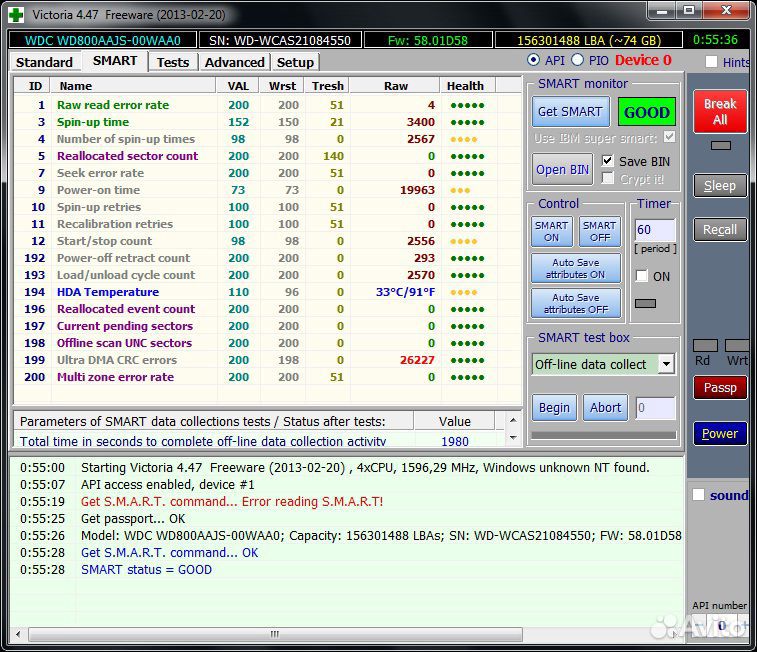Viewport: 757px width, 652px height.
Task: Click the Timer period input field
Action: [x=655, y=230]
